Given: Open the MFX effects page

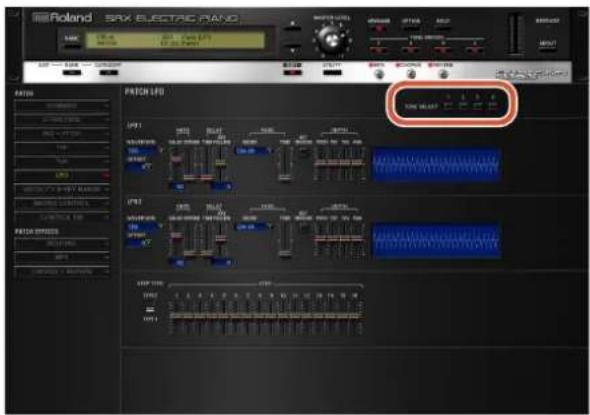Looking at the screenshot, I should 62,258.
